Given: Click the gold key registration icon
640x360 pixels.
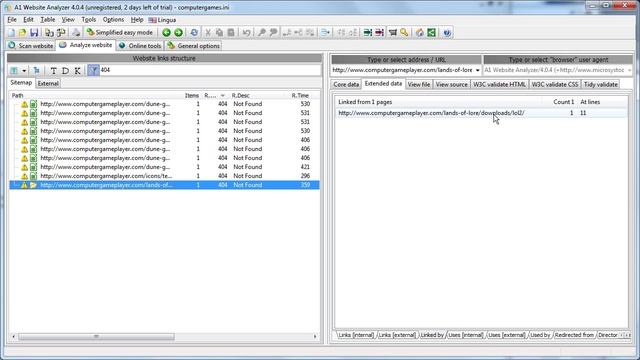Looking at the screenshot, I should (x=404, y=33).
